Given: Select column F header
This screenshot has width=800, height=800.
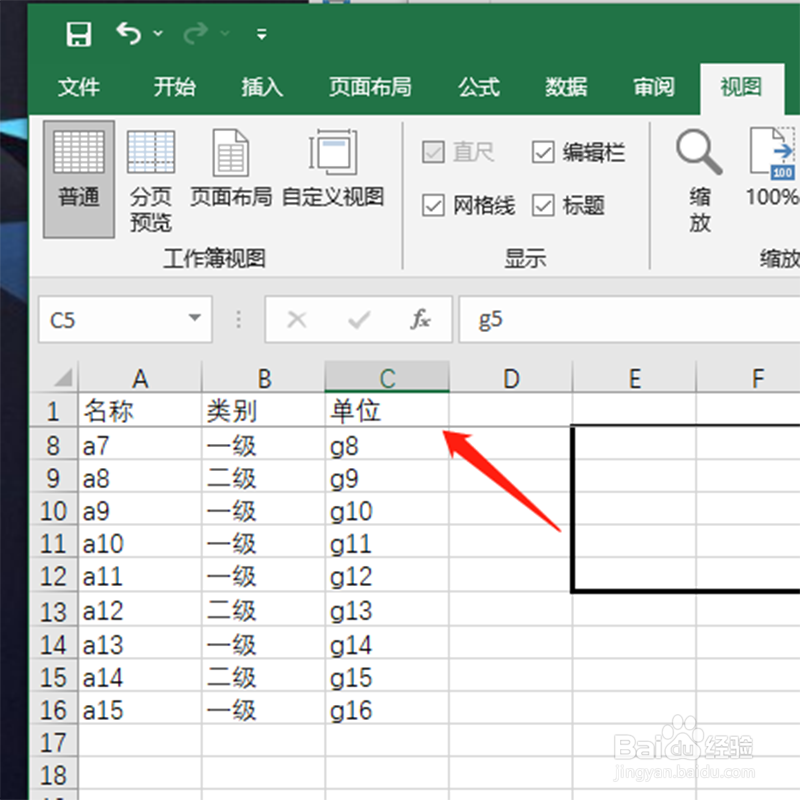Looking at the screenshot, I should click(748, 378).
